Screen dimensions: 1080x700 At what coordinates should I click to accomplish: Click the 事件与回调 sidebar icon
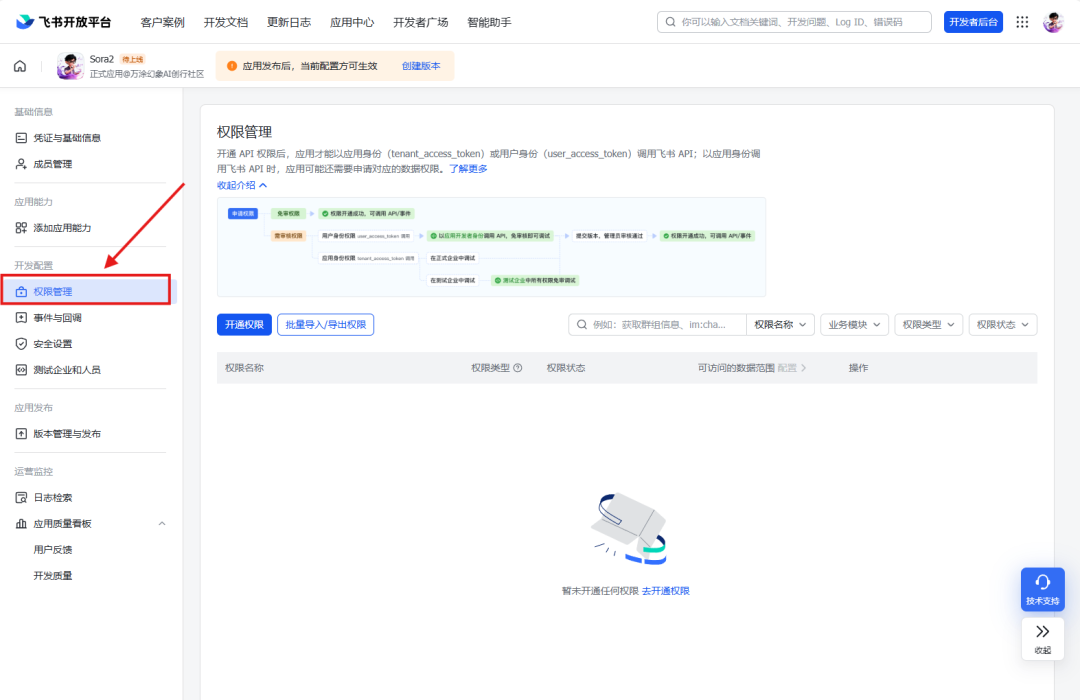[x=21, y=318]
